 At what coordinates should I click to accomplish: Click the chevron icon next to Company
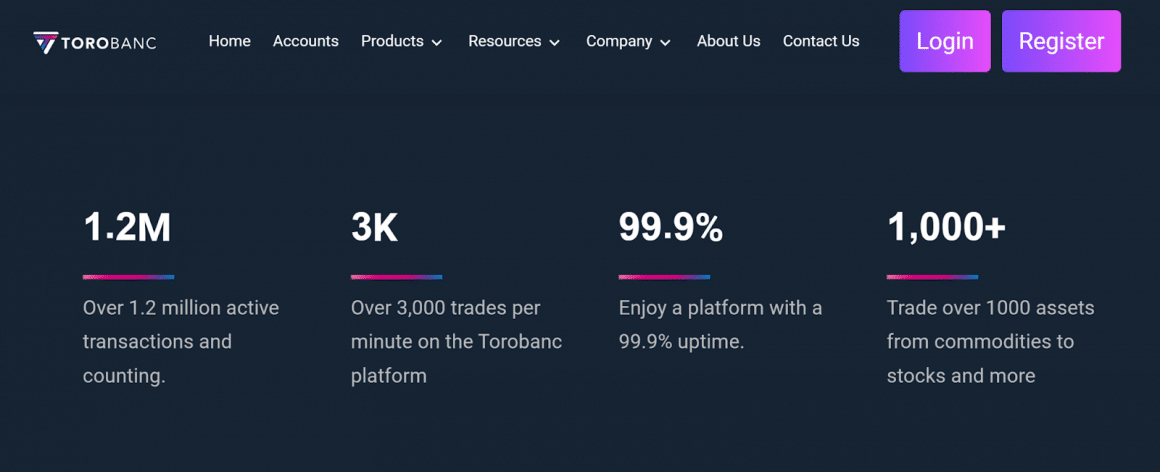[665, 43]
